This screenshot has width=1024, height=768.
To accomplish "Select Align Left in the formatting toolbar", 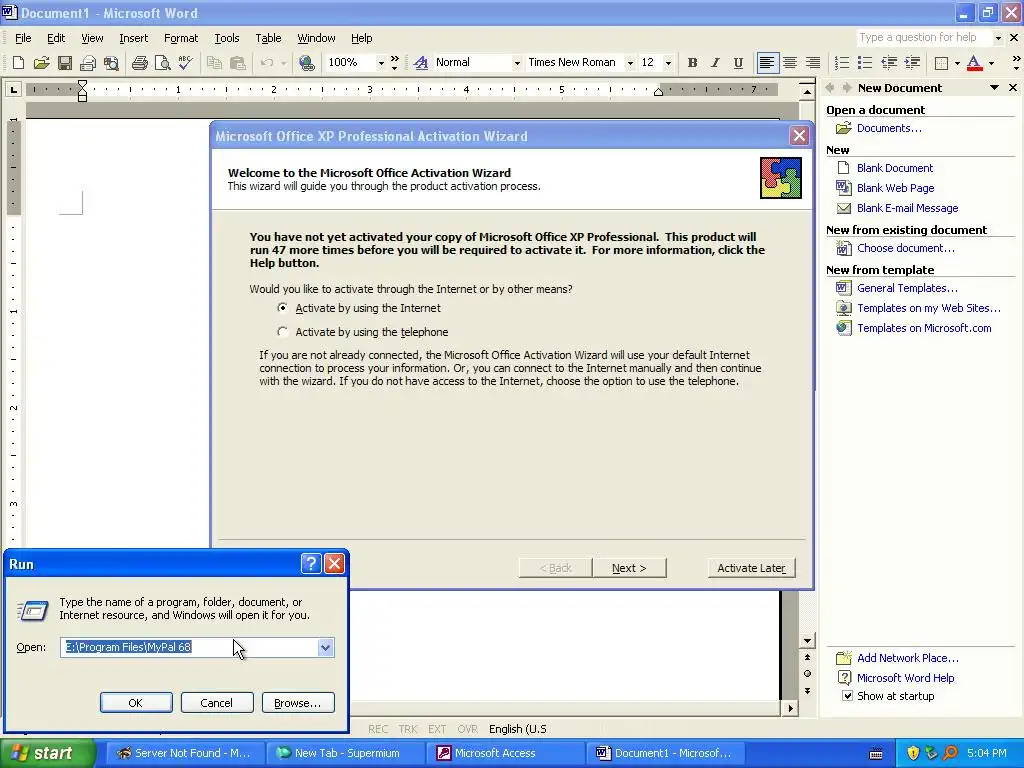I will pyautogui.click(x=767, y=63).
